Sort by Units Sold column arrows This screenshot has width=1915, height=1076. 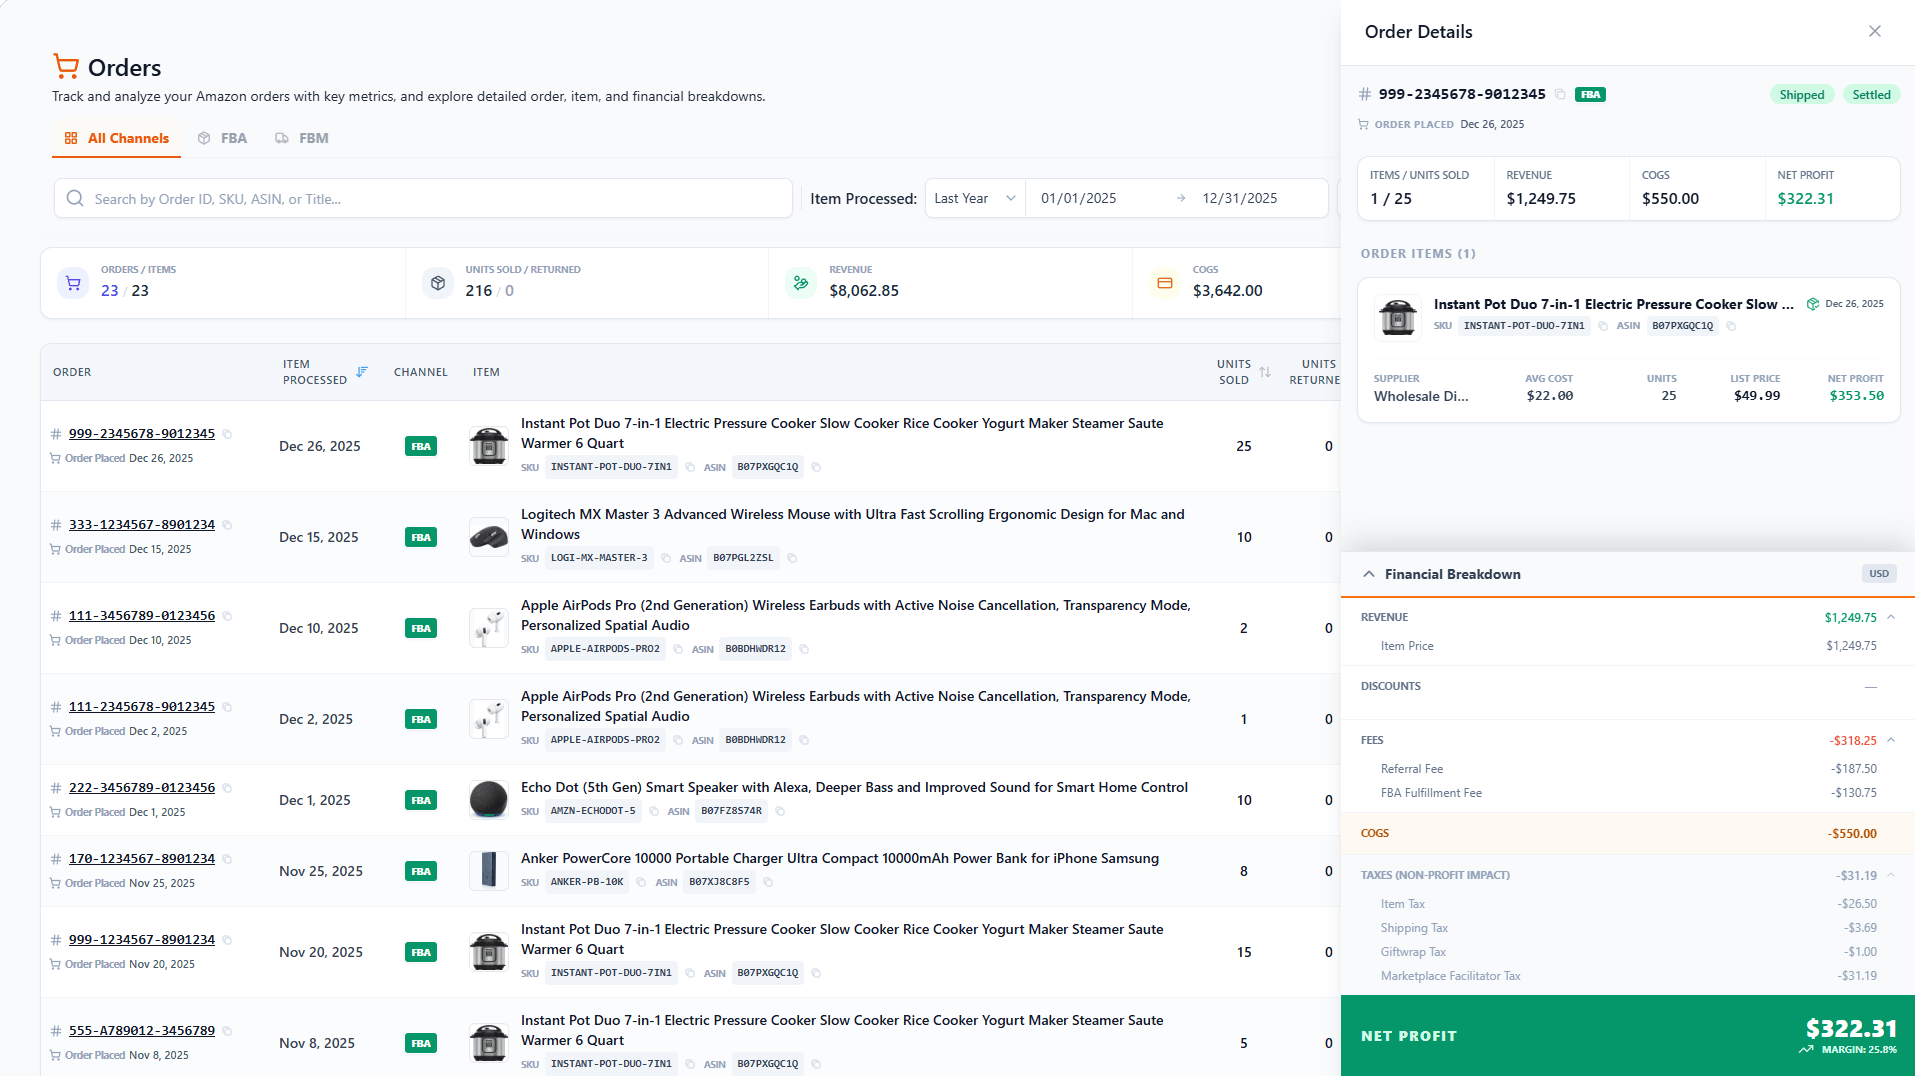click(1265, 372)
